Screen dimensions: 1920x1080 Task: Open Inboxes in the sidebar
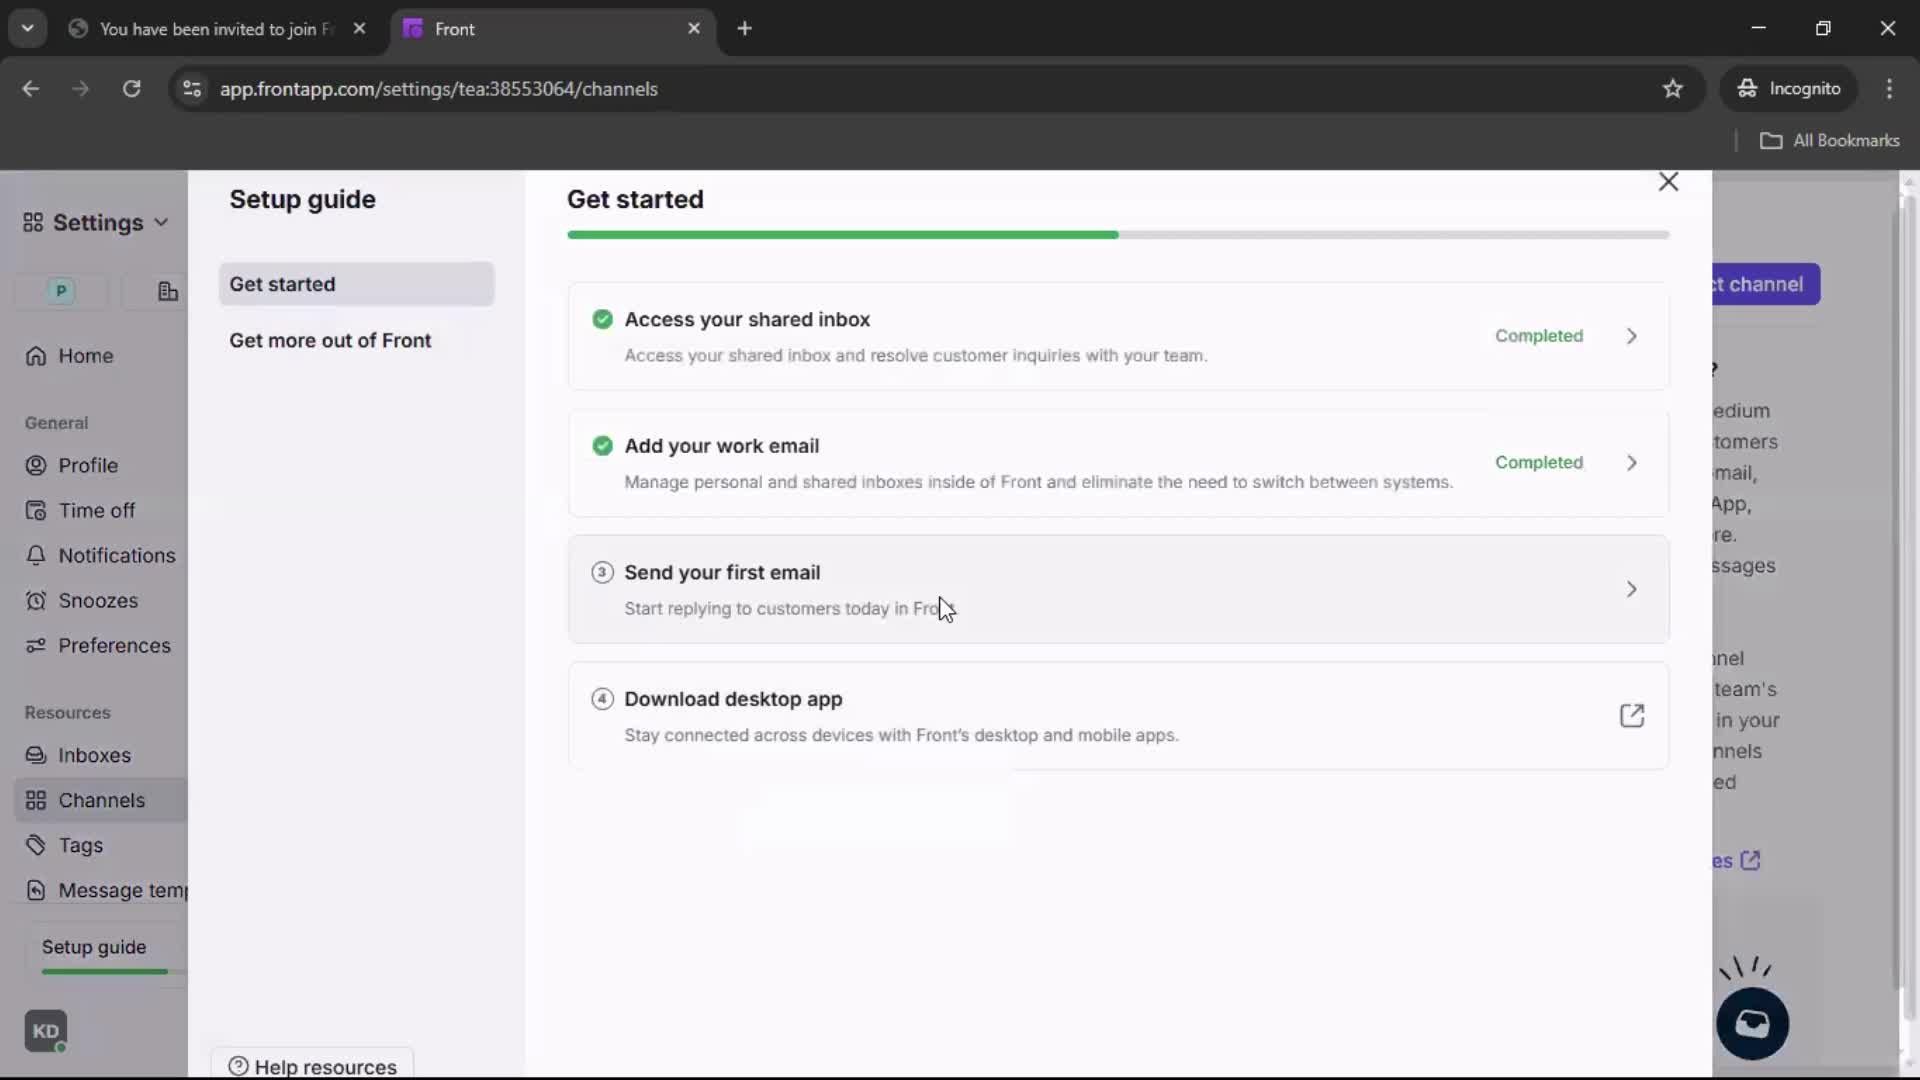click(x=94, y=755)
